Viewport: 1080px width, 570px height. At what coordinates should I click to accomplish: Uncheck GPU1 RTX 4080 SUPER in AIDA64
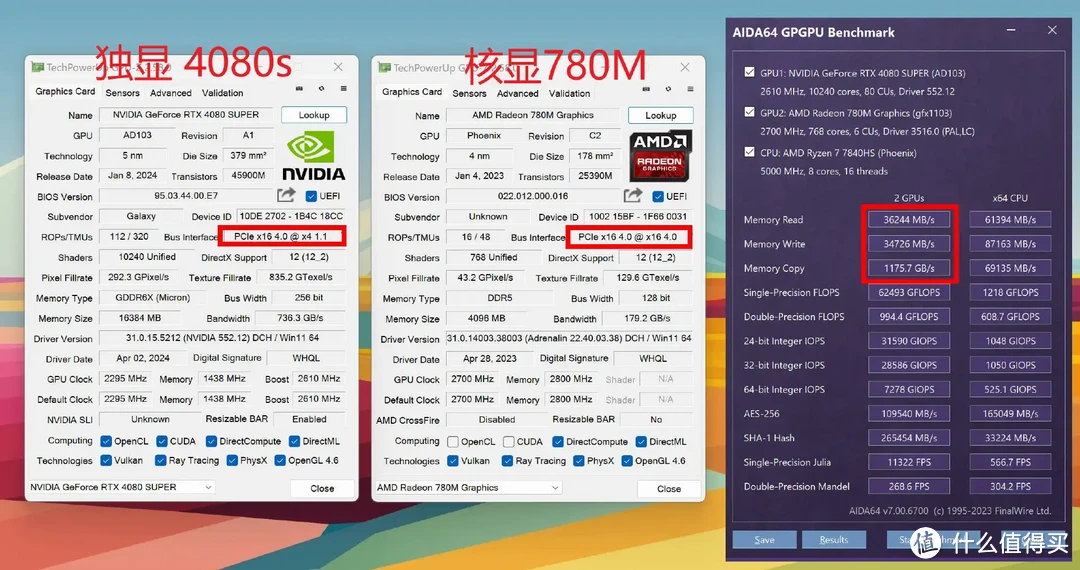coord(749,72)
